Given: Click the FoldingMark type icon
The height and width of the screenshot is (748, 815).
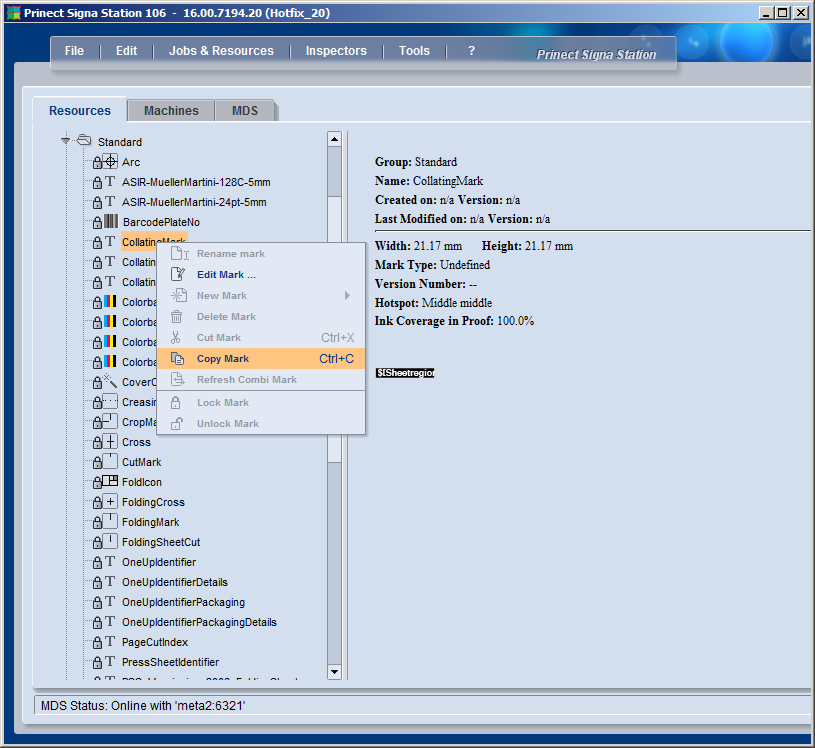Looking at the screenshot, I should (110, 521).
